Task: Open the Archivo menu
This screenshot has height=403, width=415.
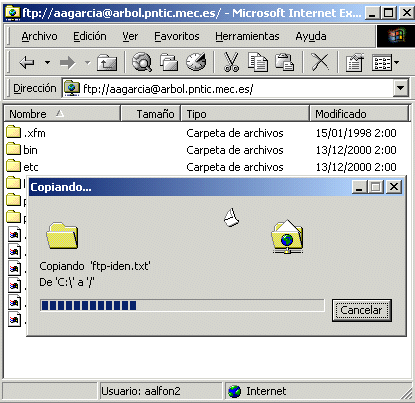Action: tap(39, 36)
